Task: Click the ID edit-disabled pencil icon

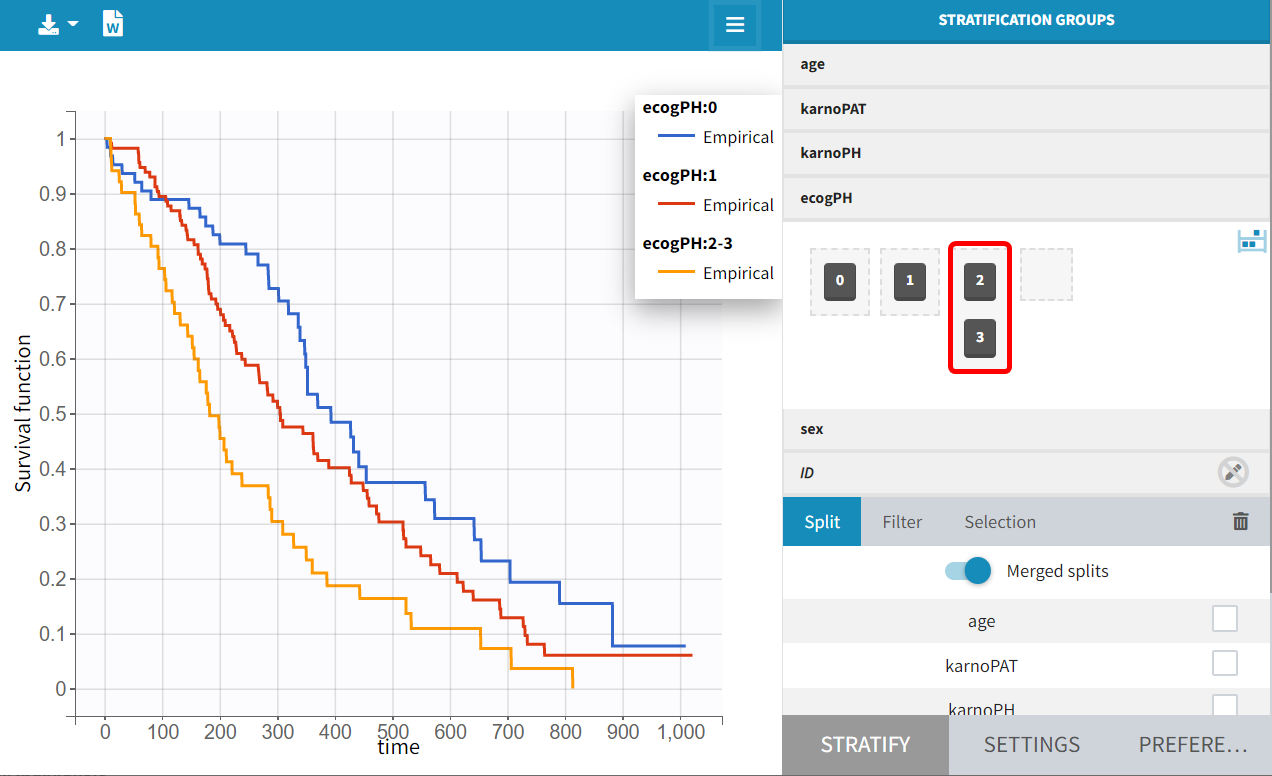Action: click(1233, 472)
